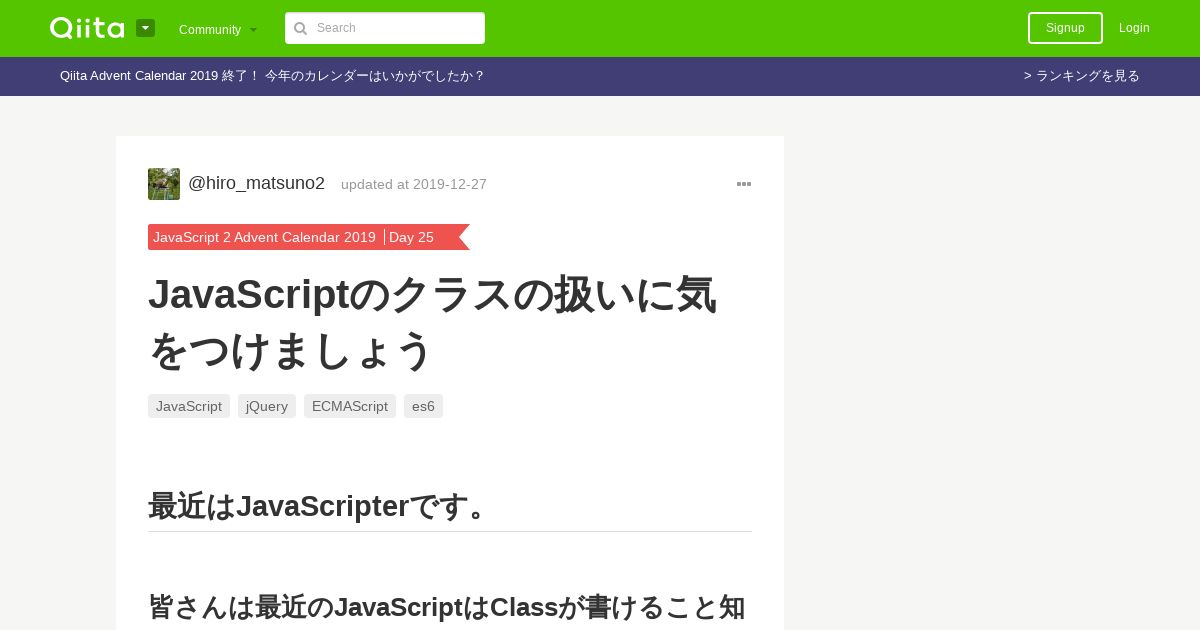The width and height of the screenshot is (1200, 630).
Task: Click the Login link
Action: [x=1134, y=28]
